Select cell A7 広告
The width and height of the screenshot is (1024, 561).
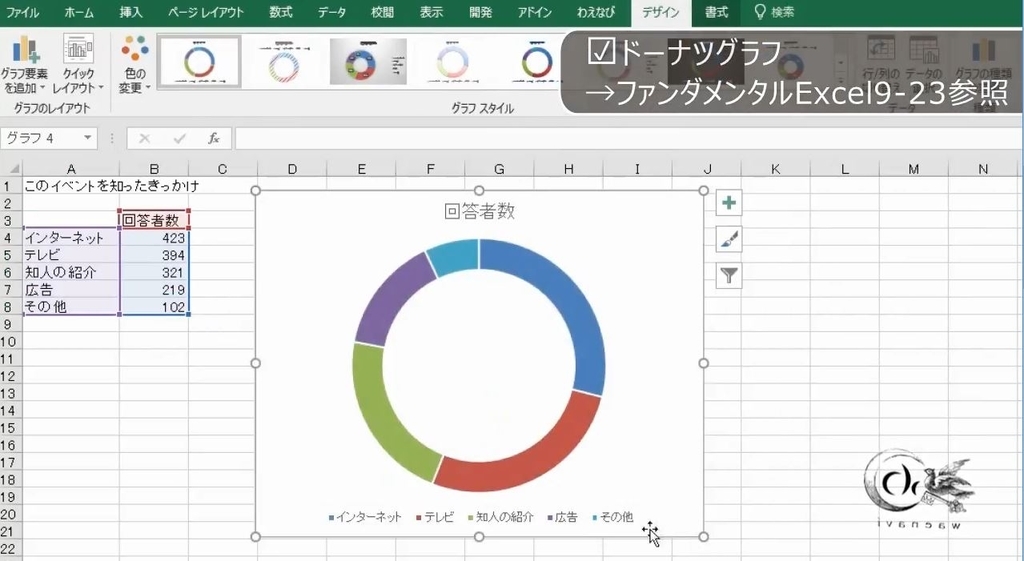[x=71, y=289]
